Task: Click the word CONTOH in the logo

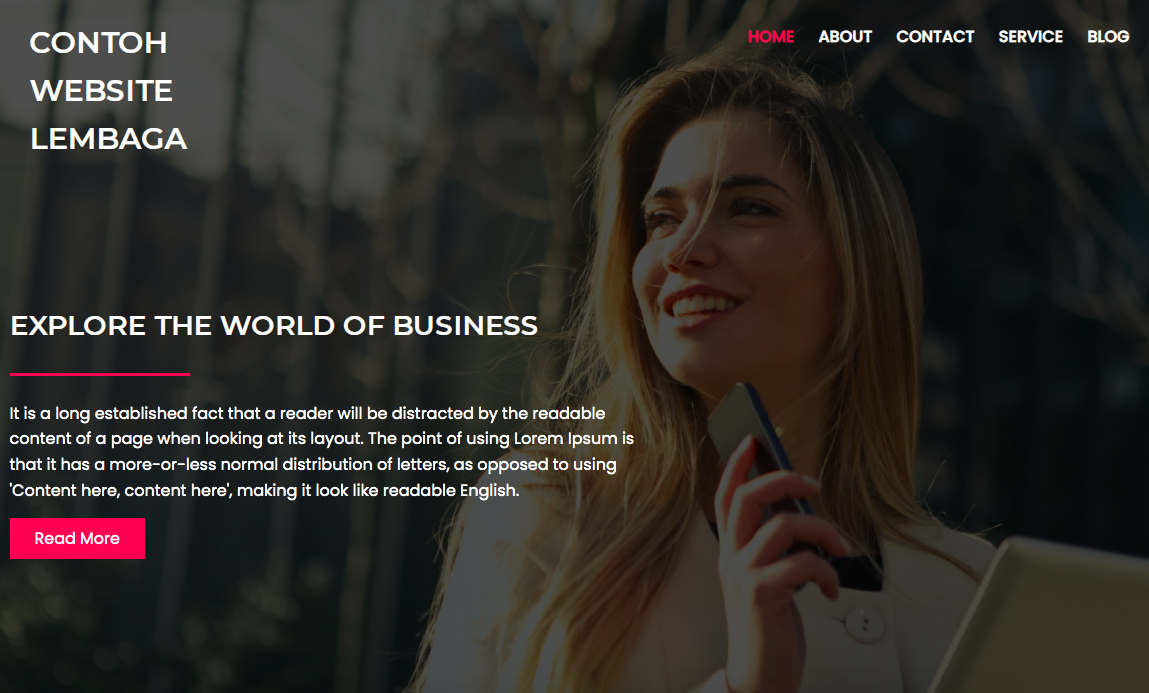Action: [98, 42]
